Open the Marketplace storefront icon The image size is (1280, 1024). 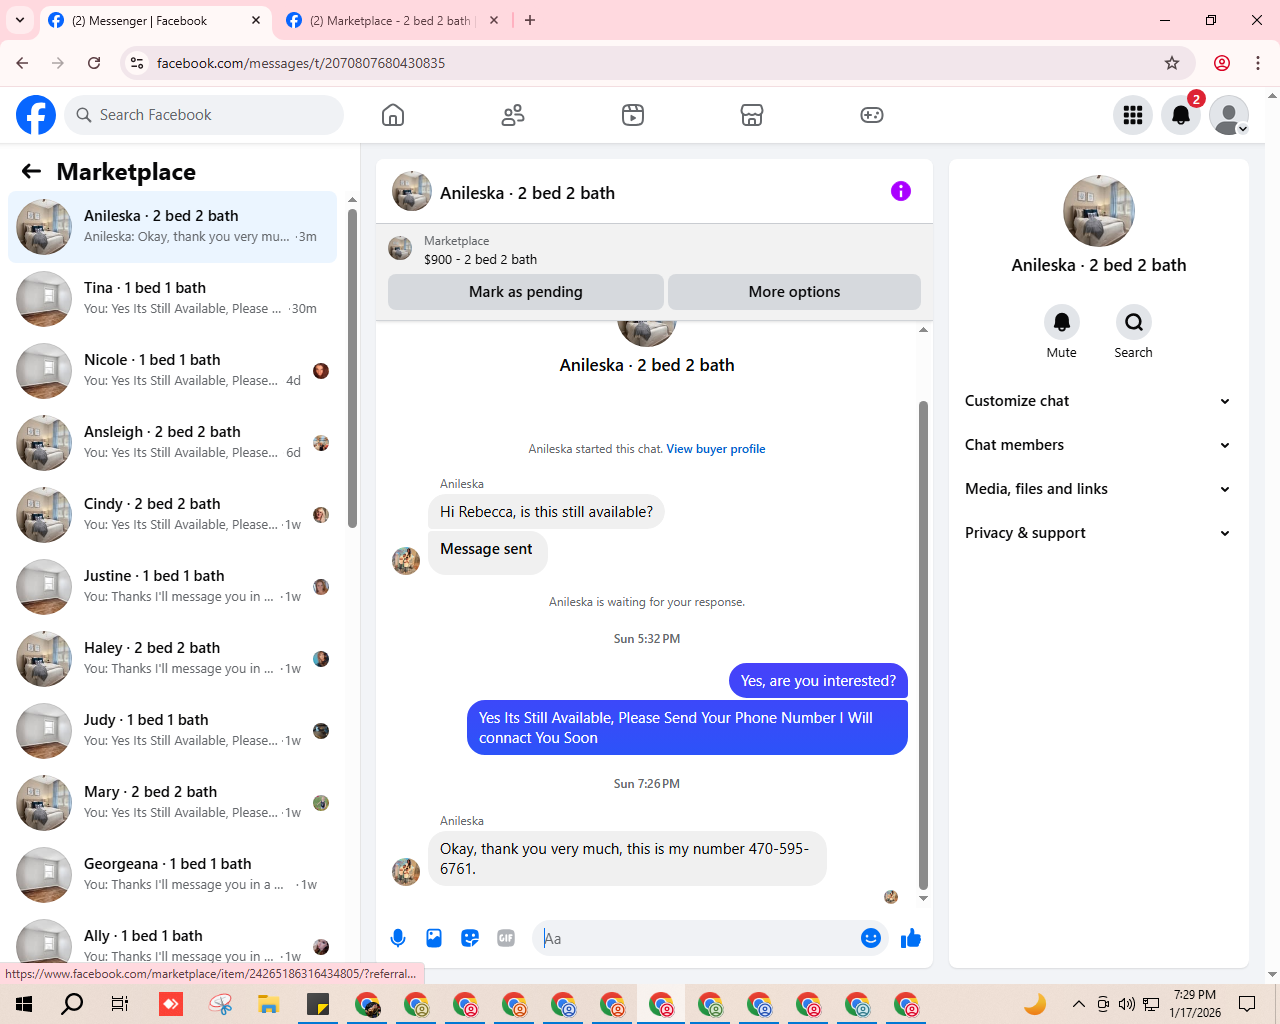pyautogui.click(x=752, y=115)
